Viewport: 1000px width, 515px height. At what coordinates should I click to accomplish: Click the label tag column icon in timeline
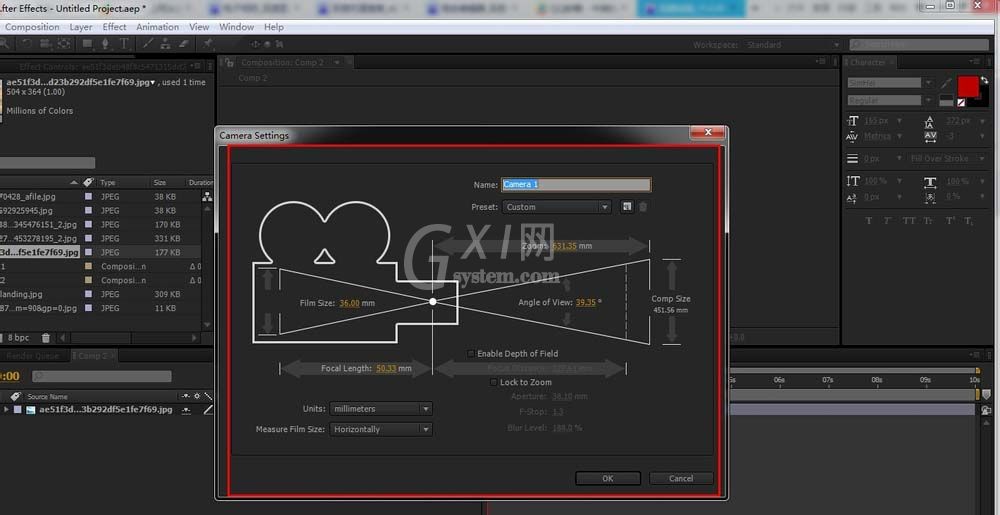tap(15, 396)
